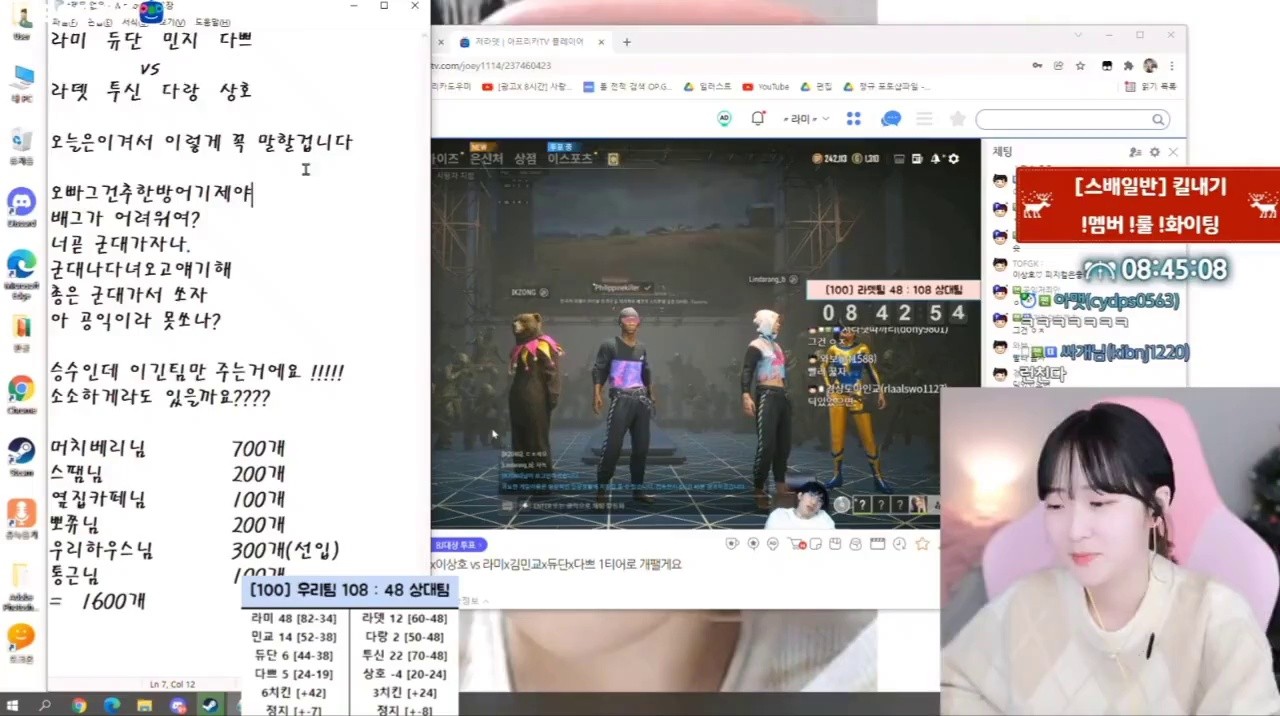The height and width of the screenshot is (716, 1280).
Task: Click the BJ대상 투표 button
Action: tap(459, 545)
